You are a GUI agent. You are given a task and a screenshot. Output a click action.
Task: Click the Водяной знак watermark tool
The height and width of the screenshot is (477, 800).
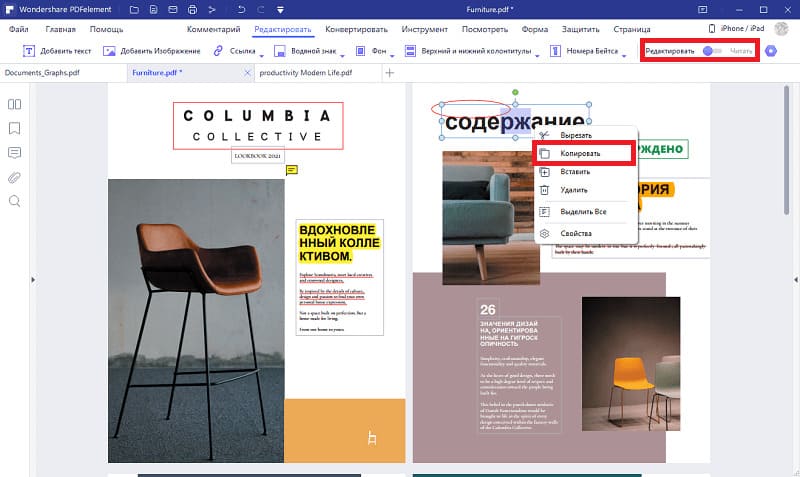(x=305, y=51)
